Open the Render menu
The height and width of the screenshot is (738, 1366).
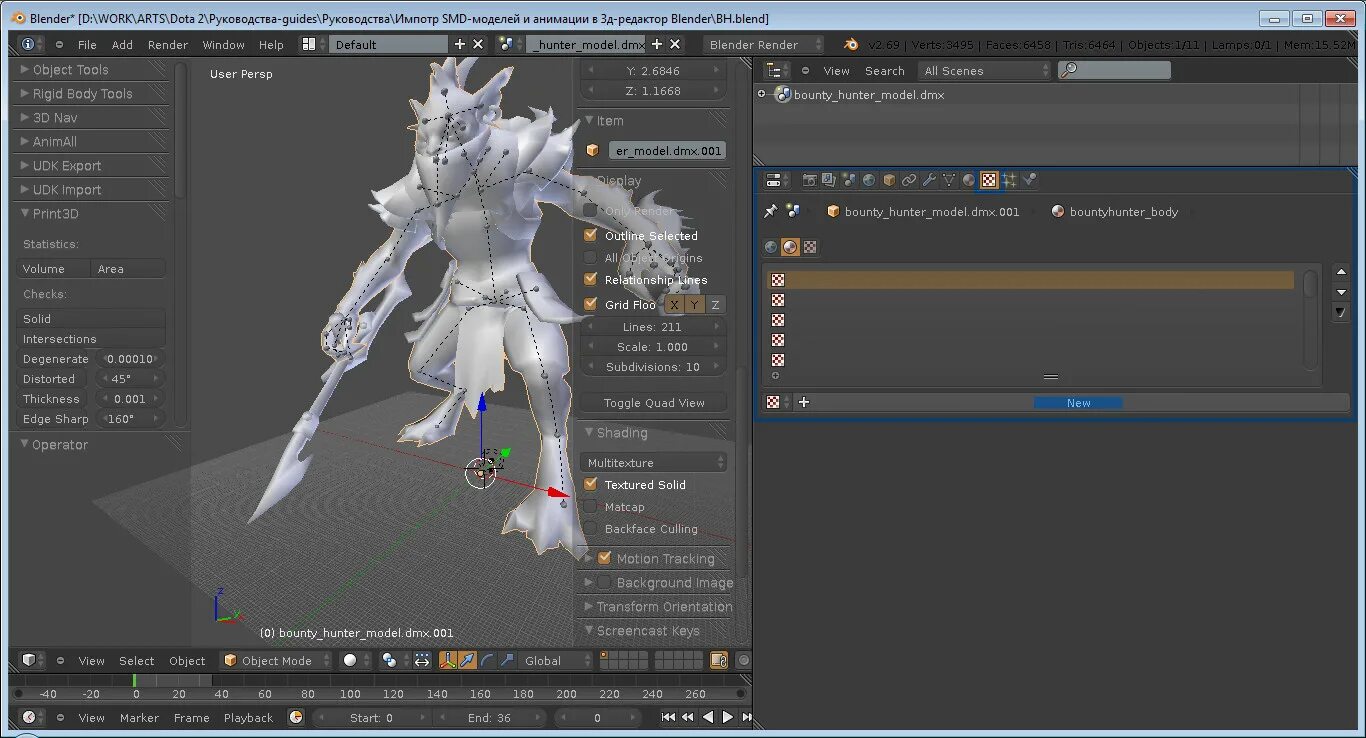168,44
